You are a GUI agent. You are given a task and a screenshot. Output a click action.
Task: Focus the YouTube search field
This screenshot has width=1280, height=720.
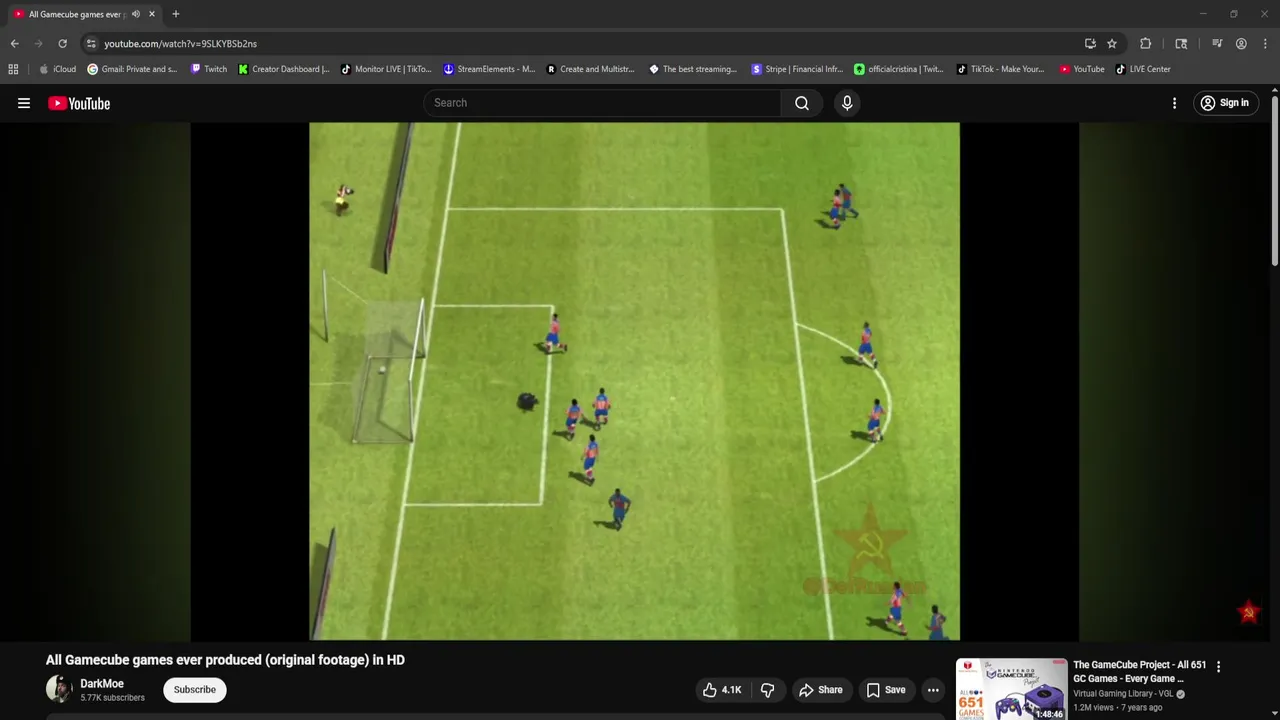point(603,103)
